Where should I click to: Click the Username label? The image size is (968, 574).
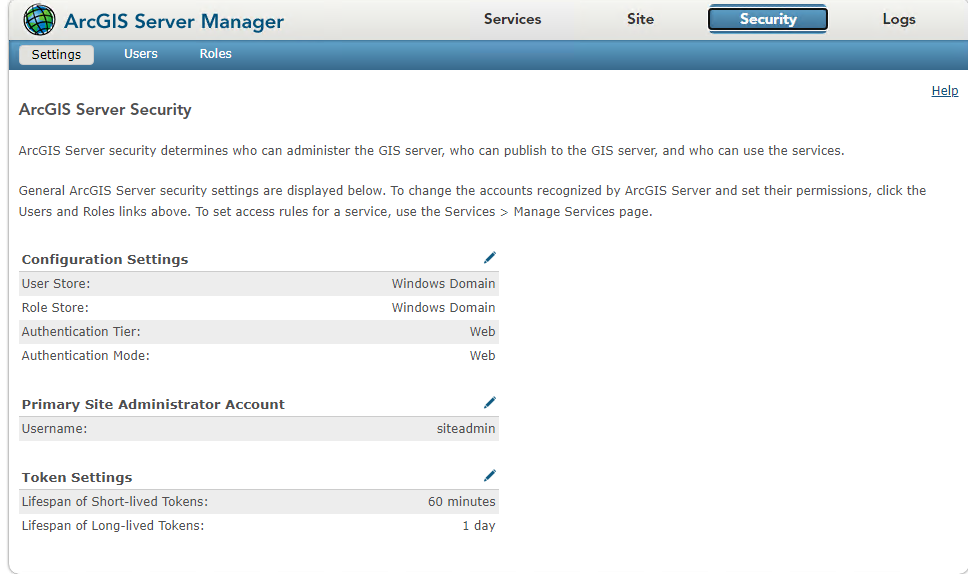[x=54, y=428]
